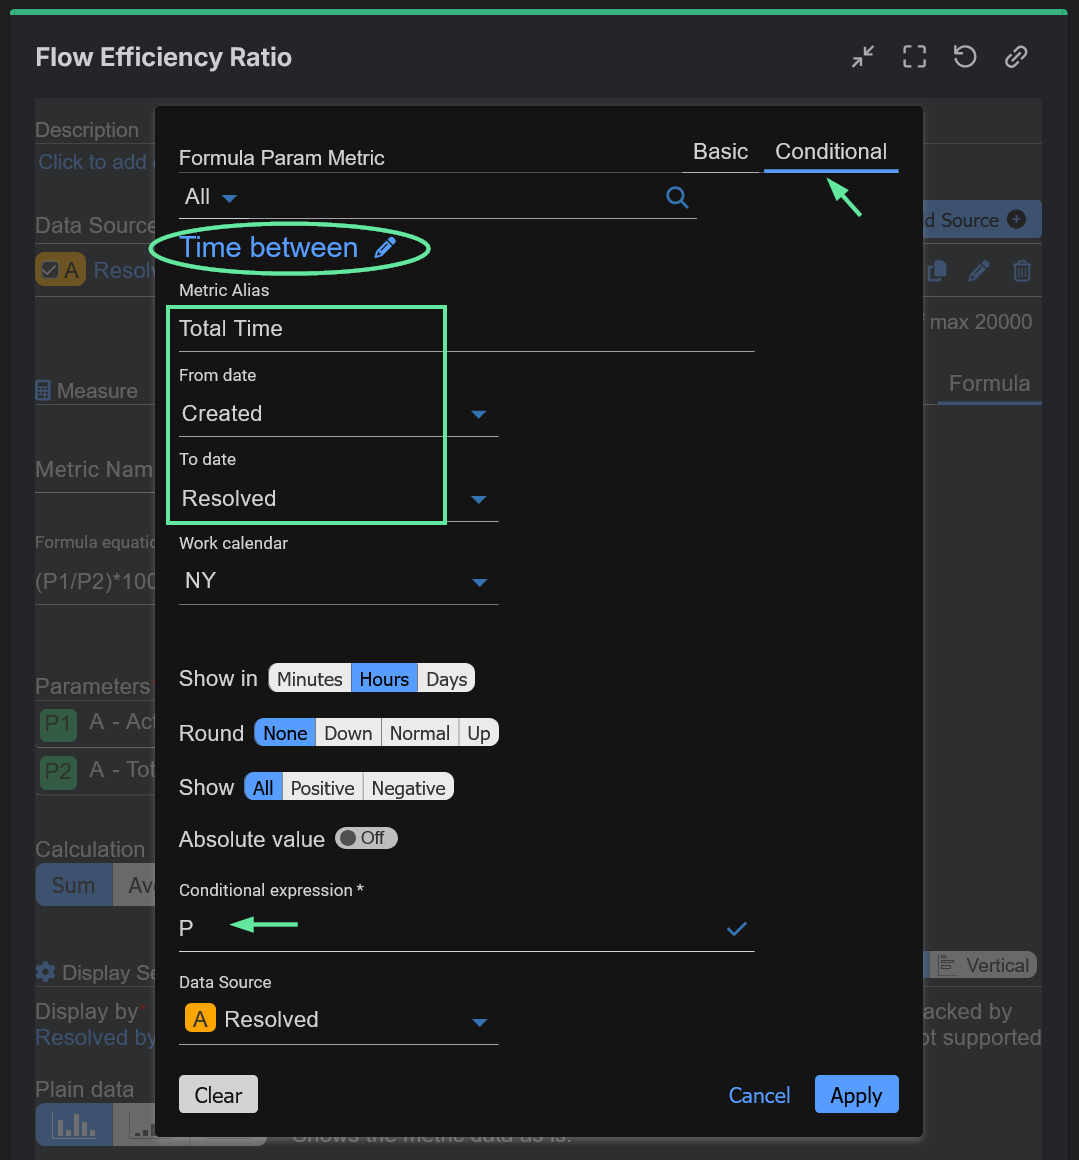The image size is (1079, 1160).
Task: Click the checkmark icon in conditional expression
Action: point(736,929)
